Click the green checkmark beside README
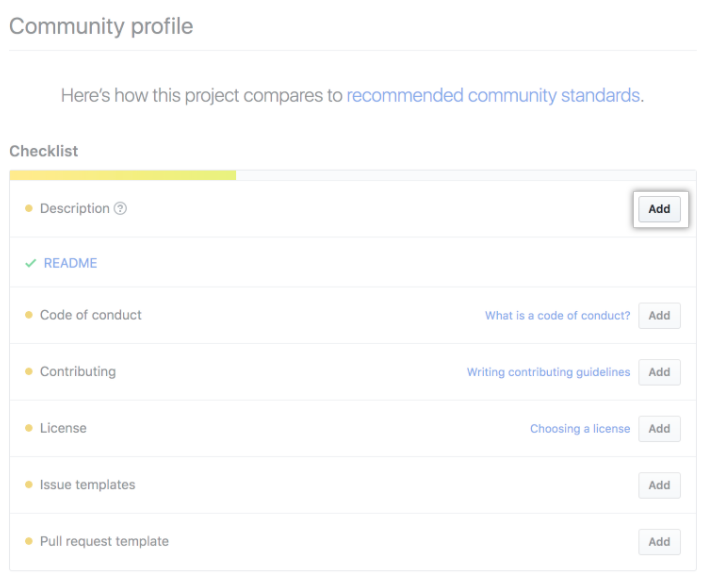 coord(30,264)
